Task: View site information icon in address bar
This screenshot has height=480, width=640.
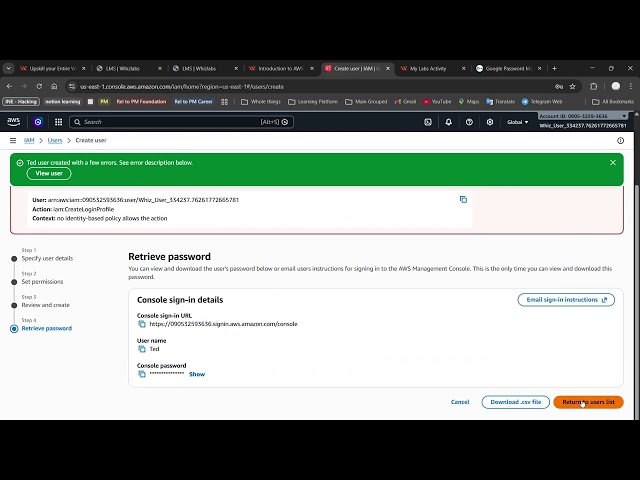Action: tap(72, 87)
